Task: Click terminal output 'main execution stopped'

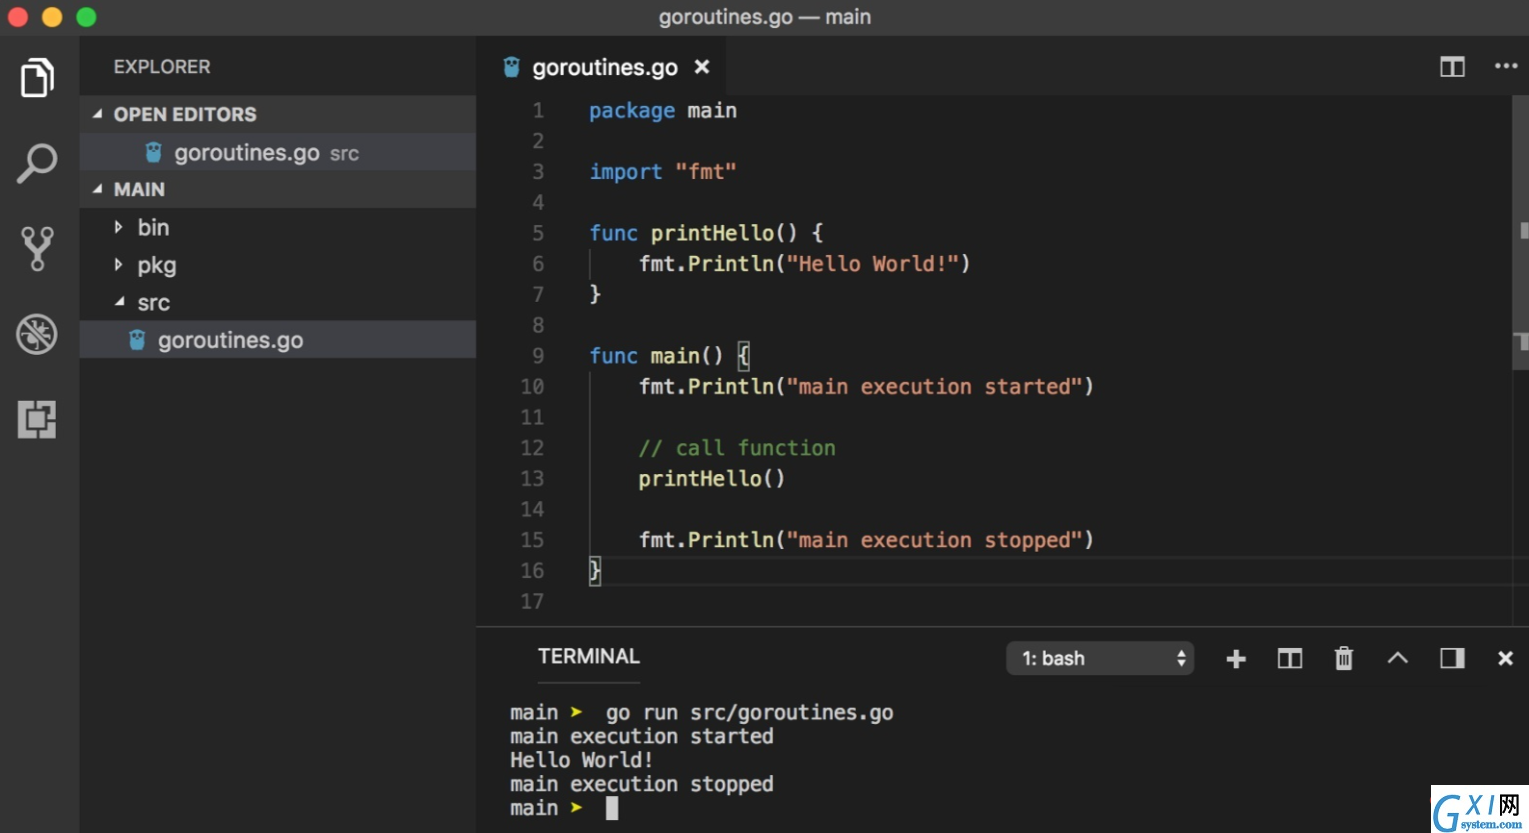Action: coord(641,784)
